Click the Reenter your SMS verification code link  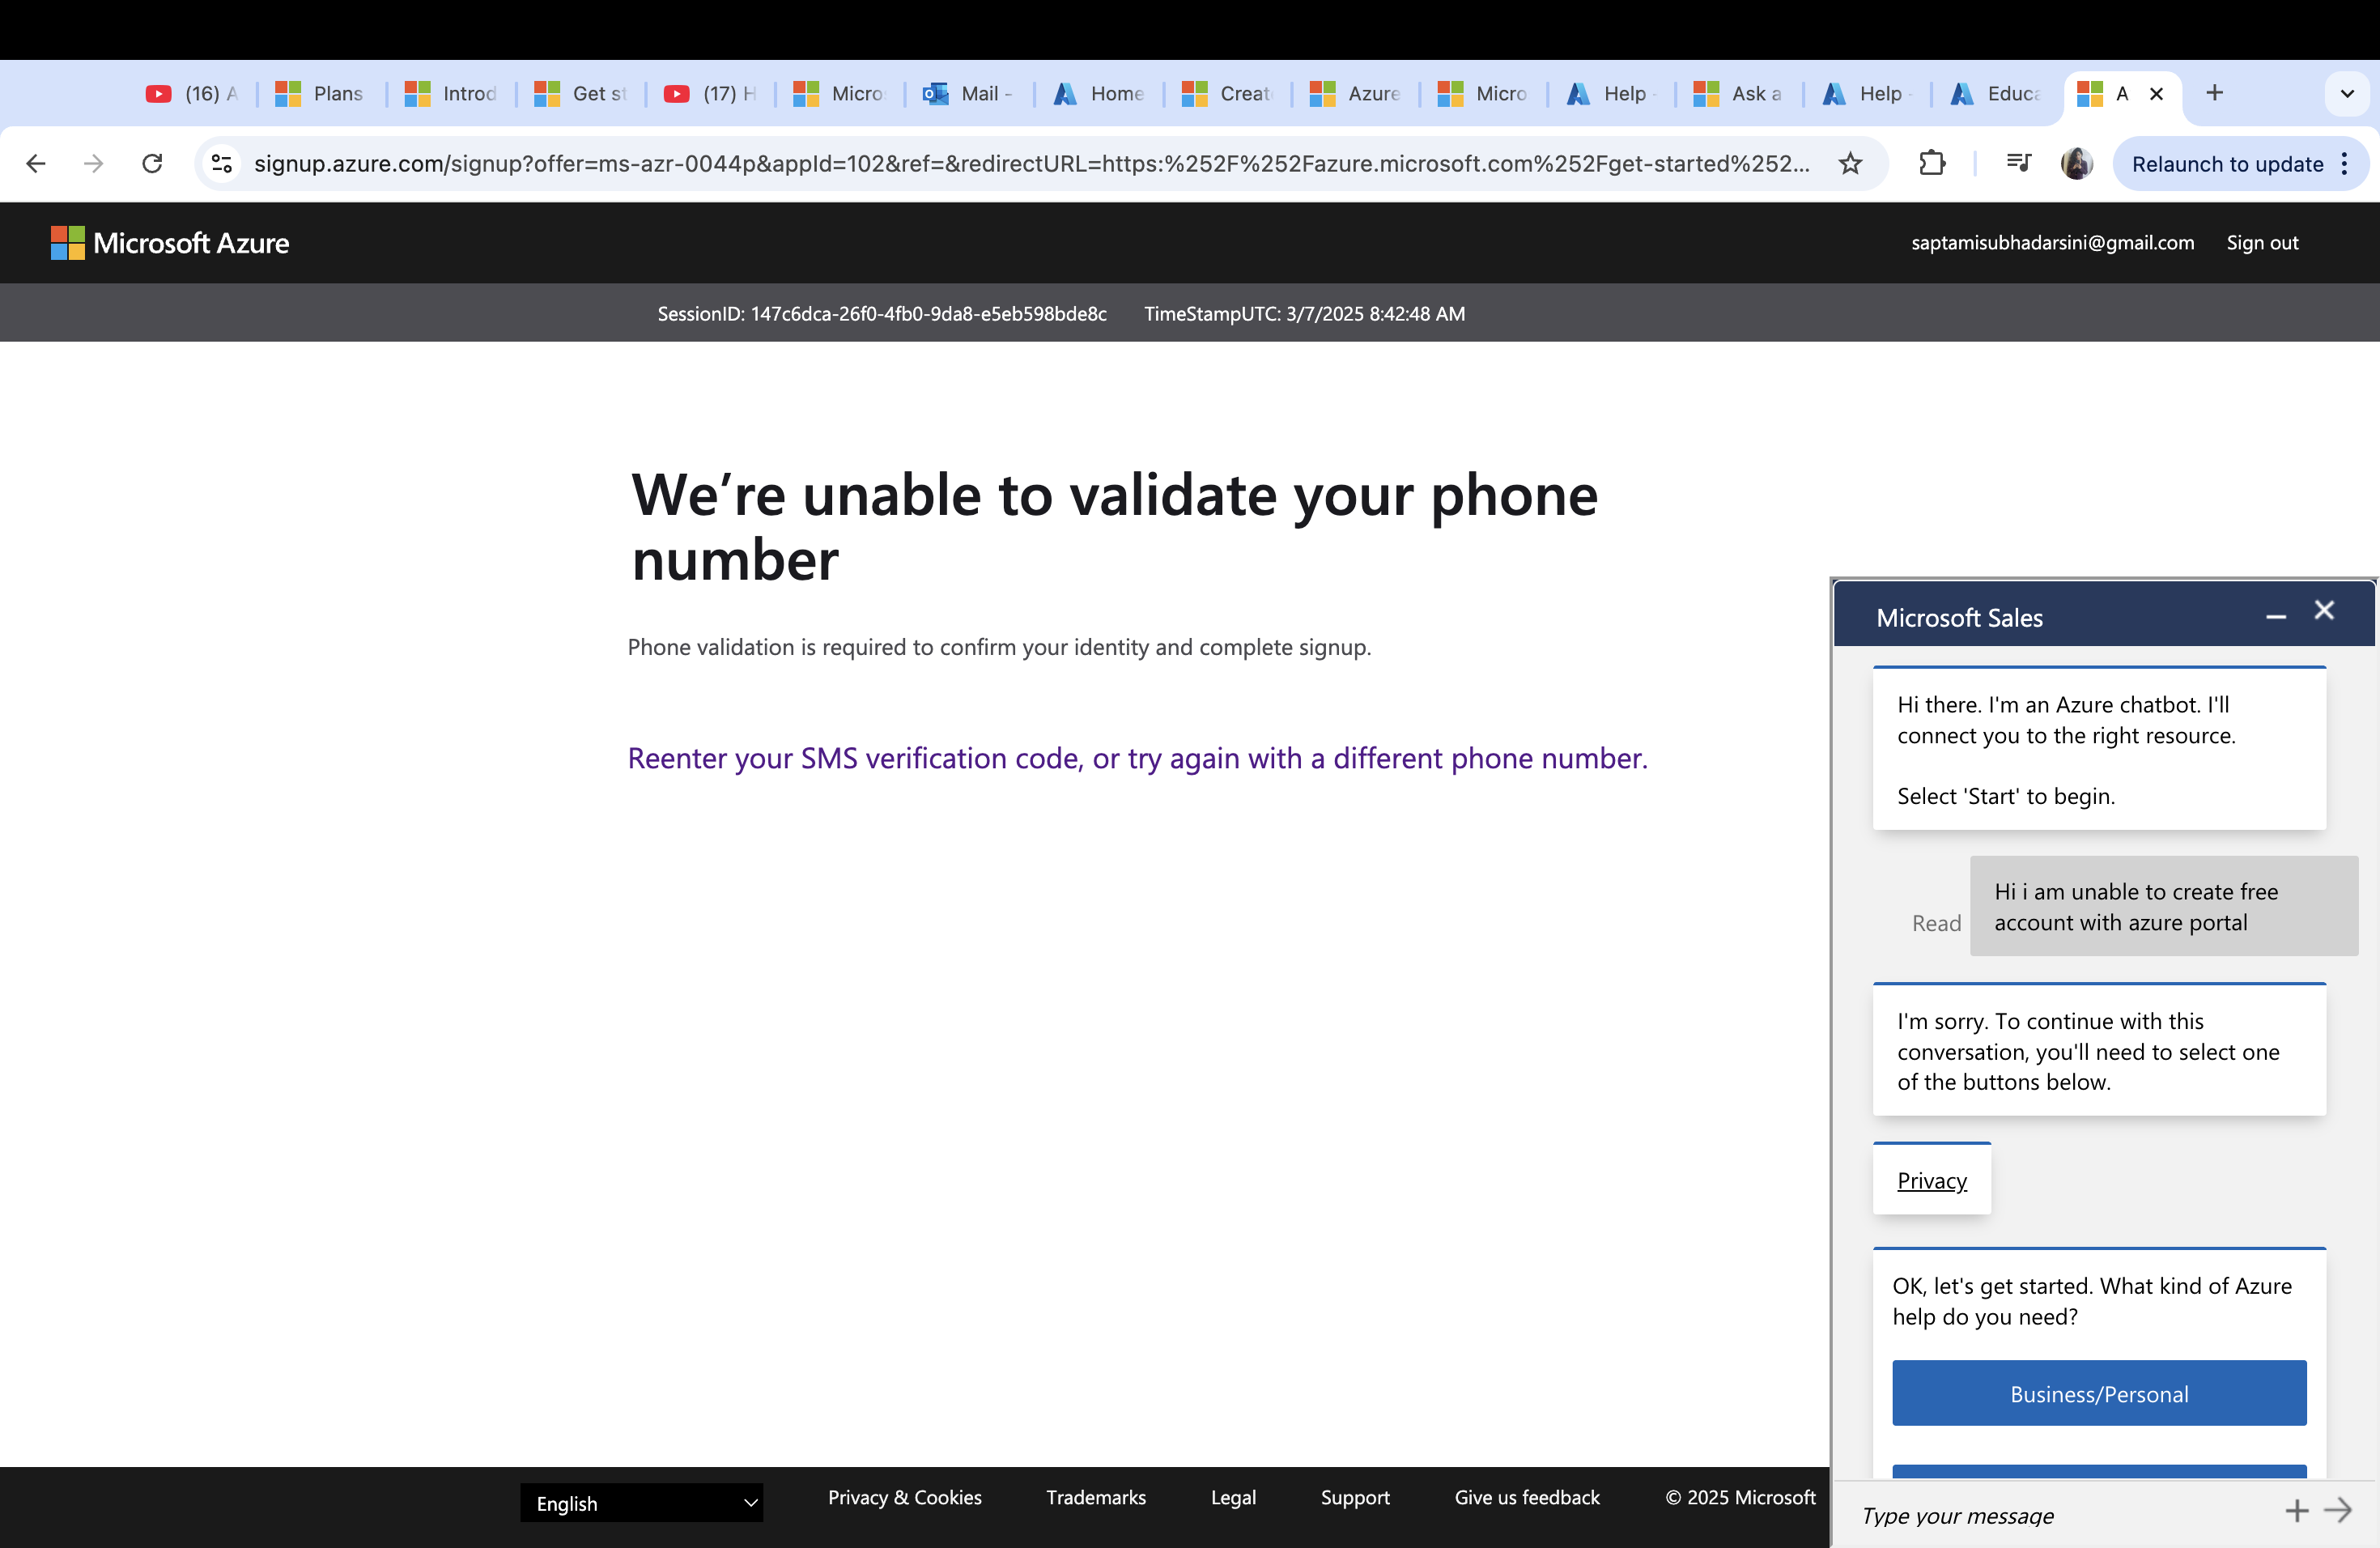pos(1137,758)
